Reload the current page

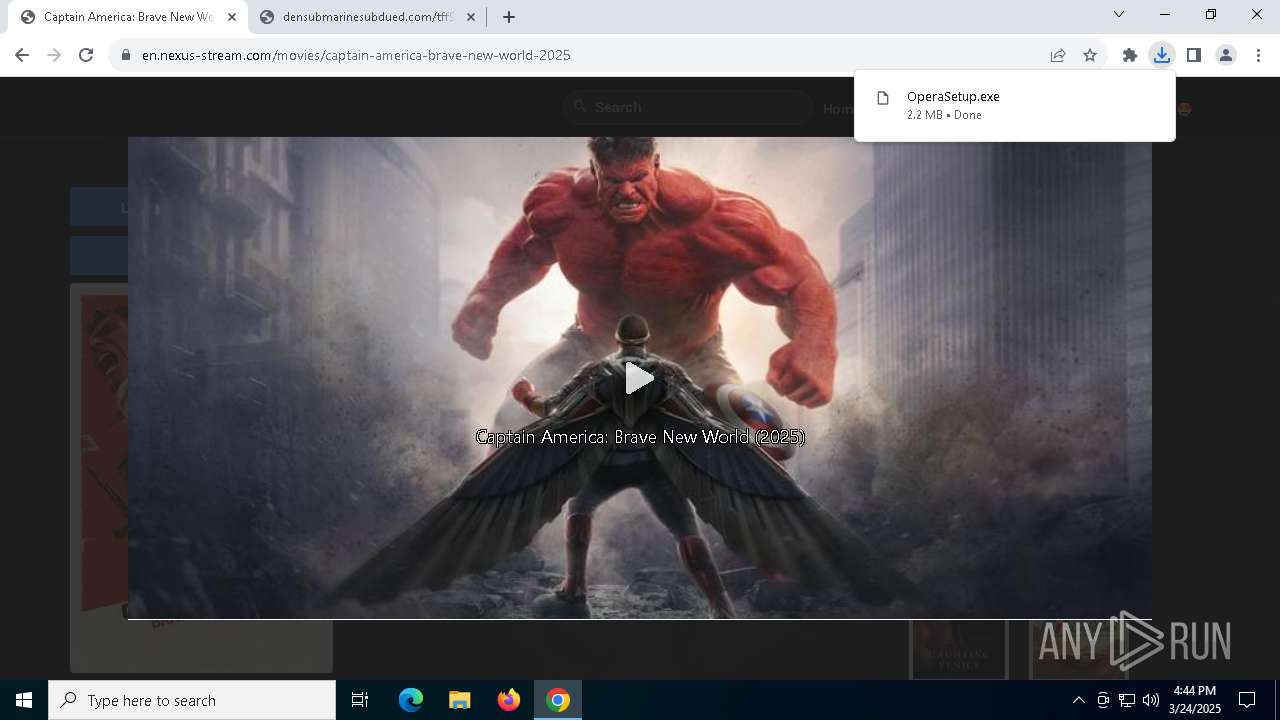(86, 55)
